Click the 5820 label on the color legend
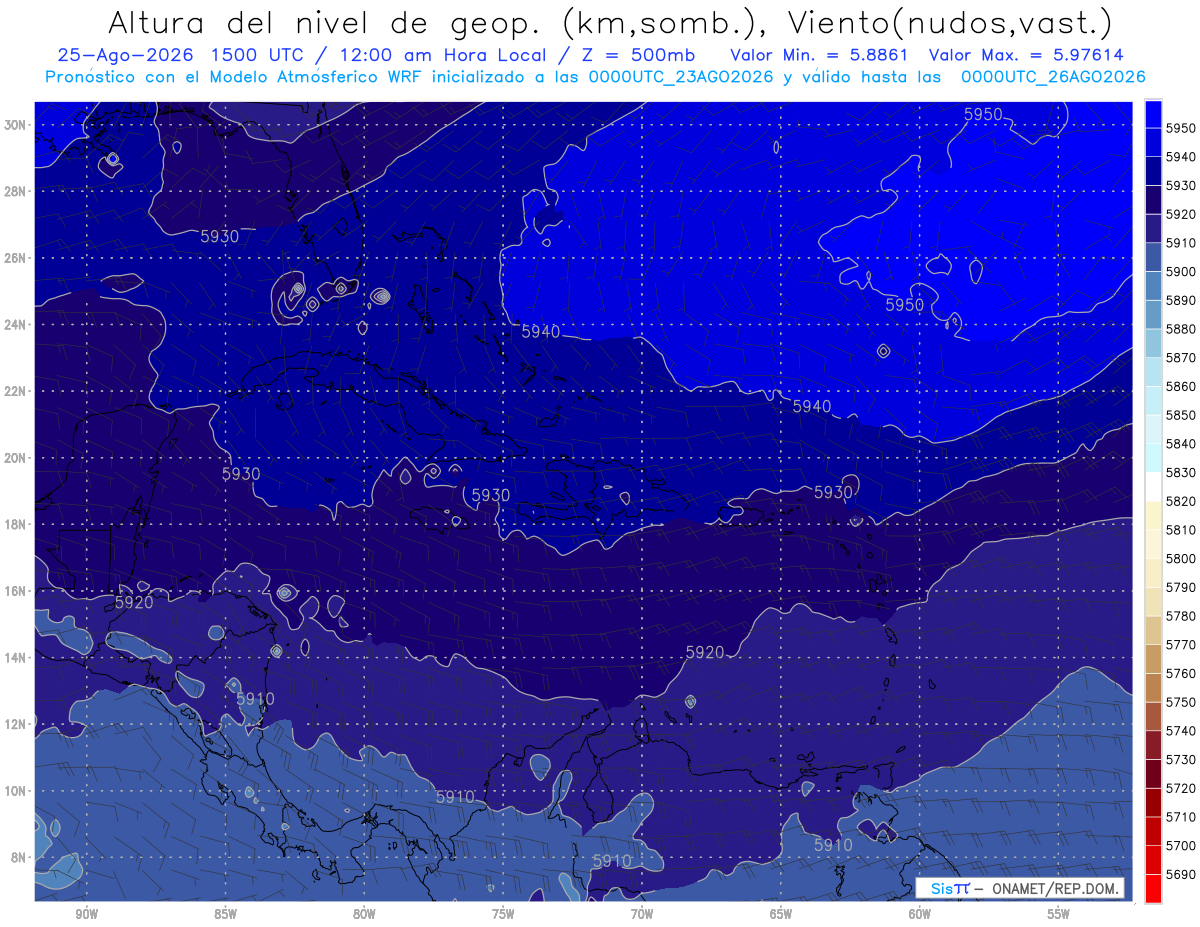1200x927 pixels. (x=1181, y=501)
